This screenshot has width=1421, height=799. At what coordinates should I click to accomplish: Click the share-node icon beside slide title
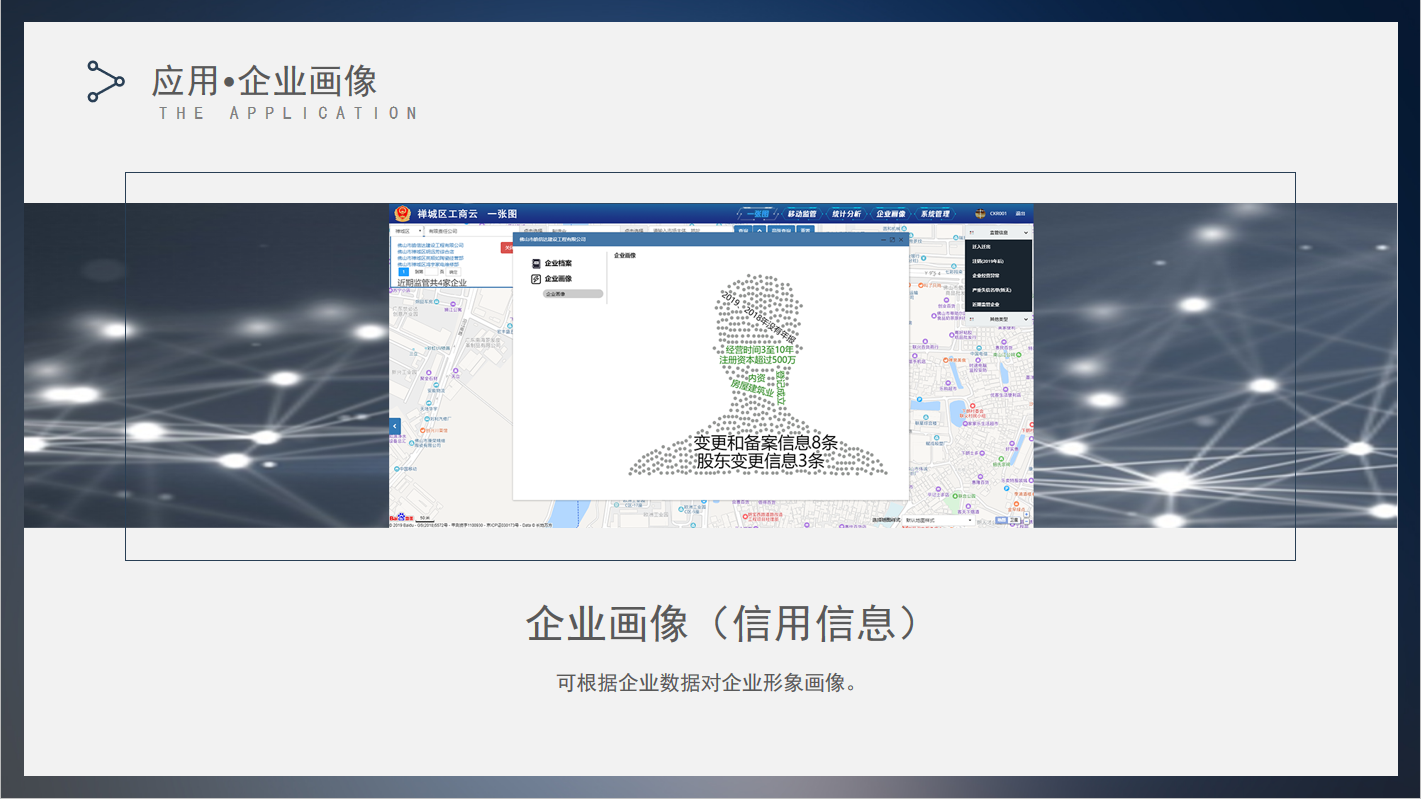point(106,81)
